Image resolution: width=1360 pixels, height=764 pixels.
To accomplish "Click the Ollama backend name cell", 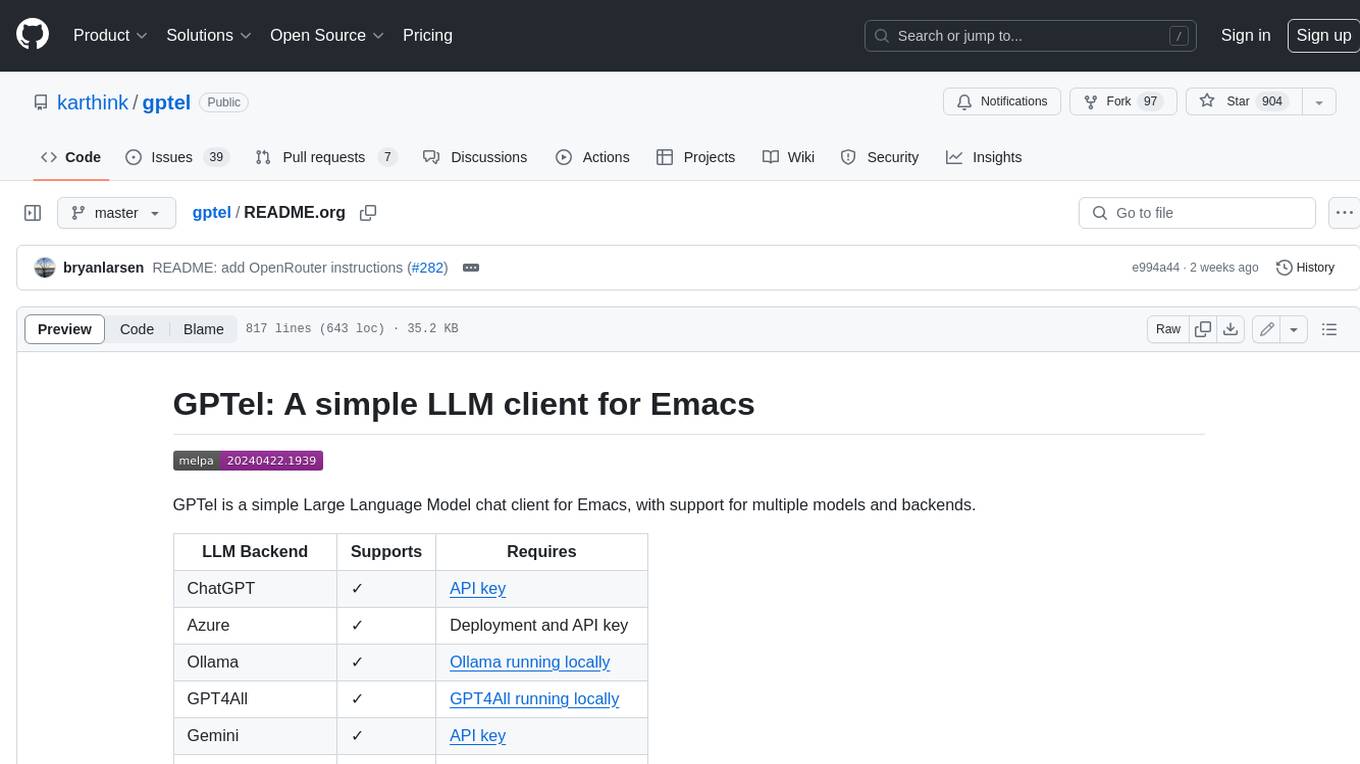I will (255, 662).
